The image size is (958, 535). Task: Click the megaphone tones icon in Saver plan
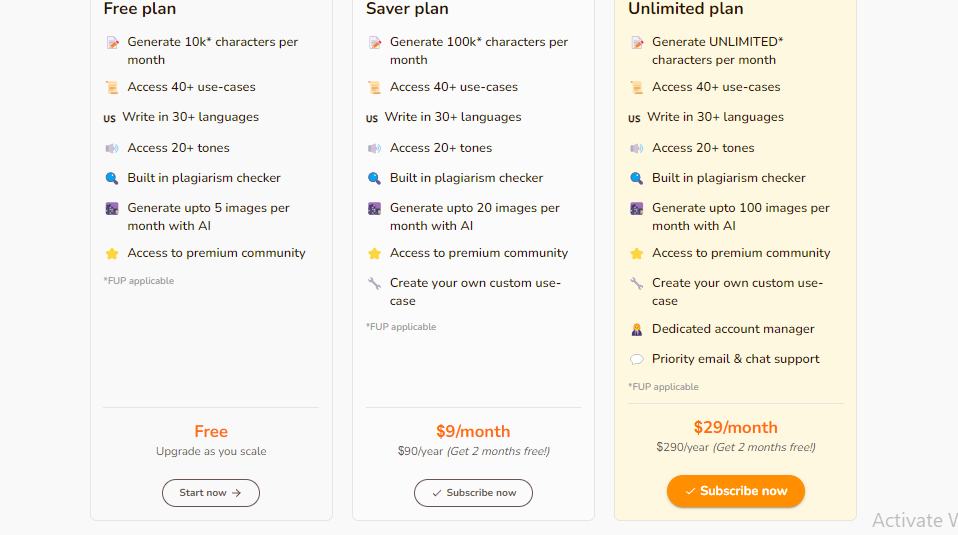click(x=375, y=148)
